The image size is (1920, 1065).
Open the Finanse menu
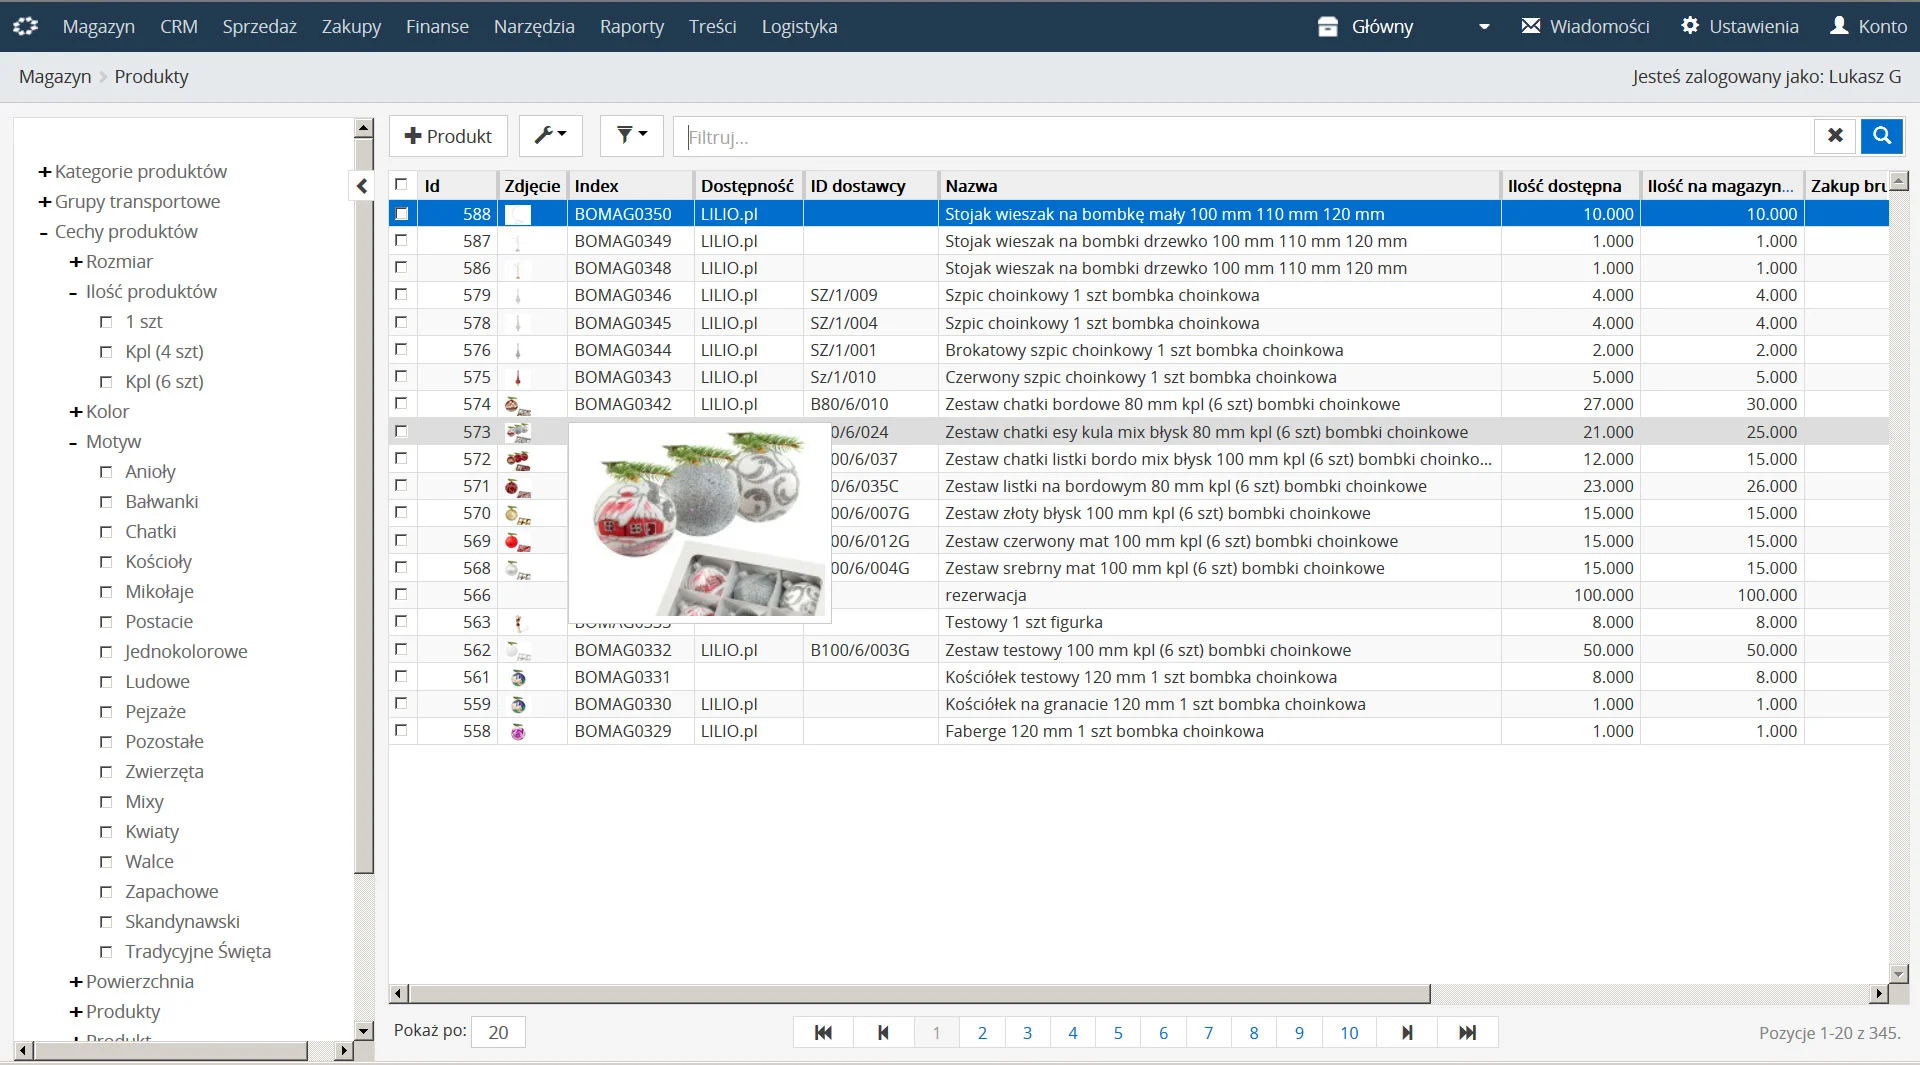(x=437, y=27)
